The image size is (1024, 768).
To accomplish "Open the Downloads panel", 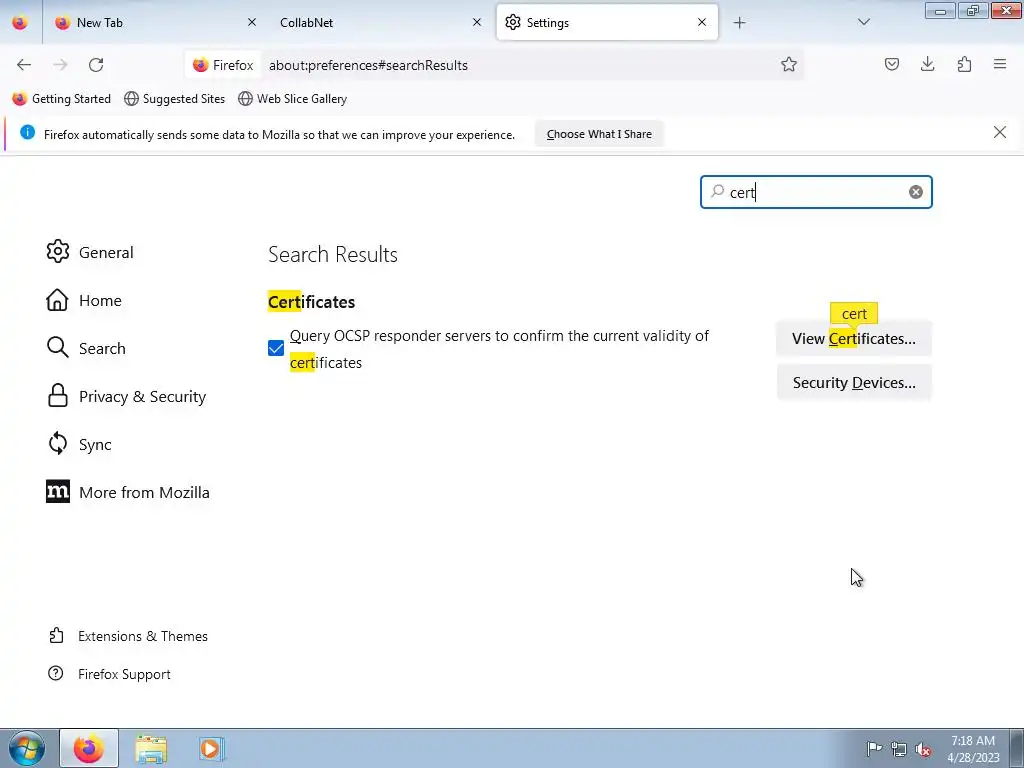I will pyautogui.click(x=928, y=64).
